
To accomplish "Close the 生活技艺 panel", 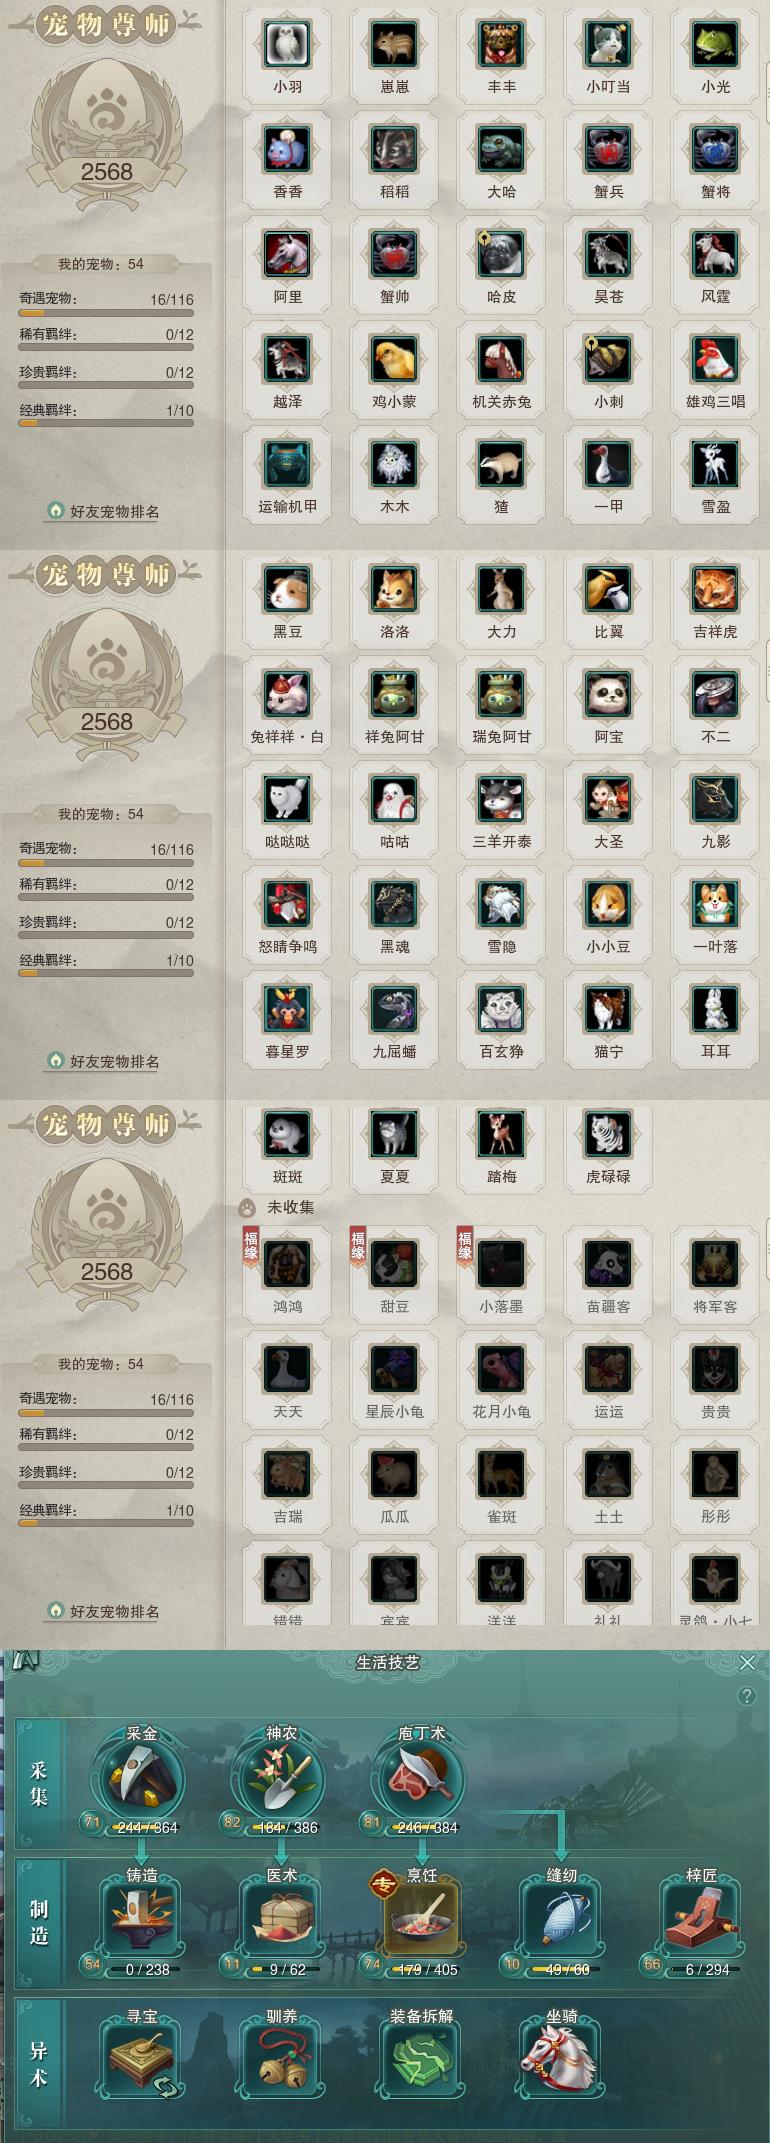I will click(747, 1662).
